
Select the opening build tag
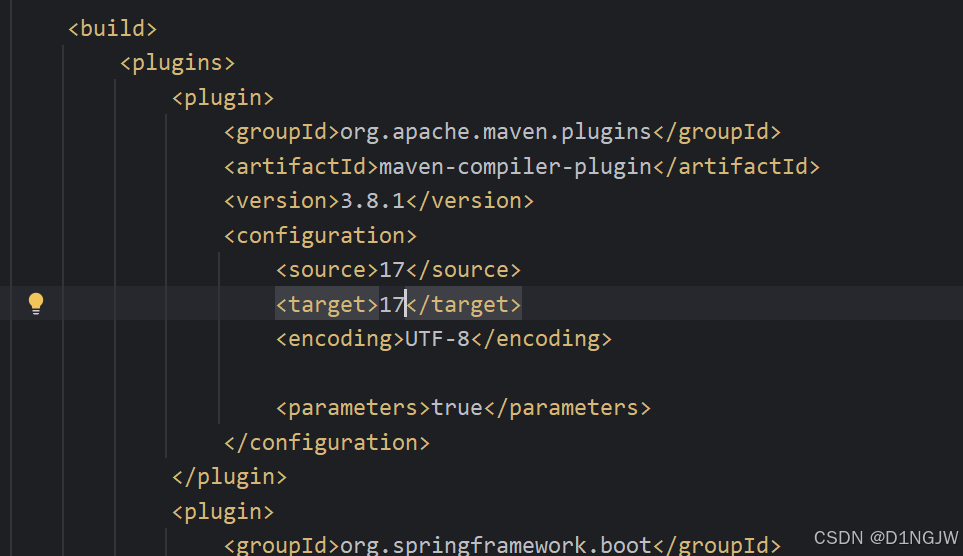112,29
